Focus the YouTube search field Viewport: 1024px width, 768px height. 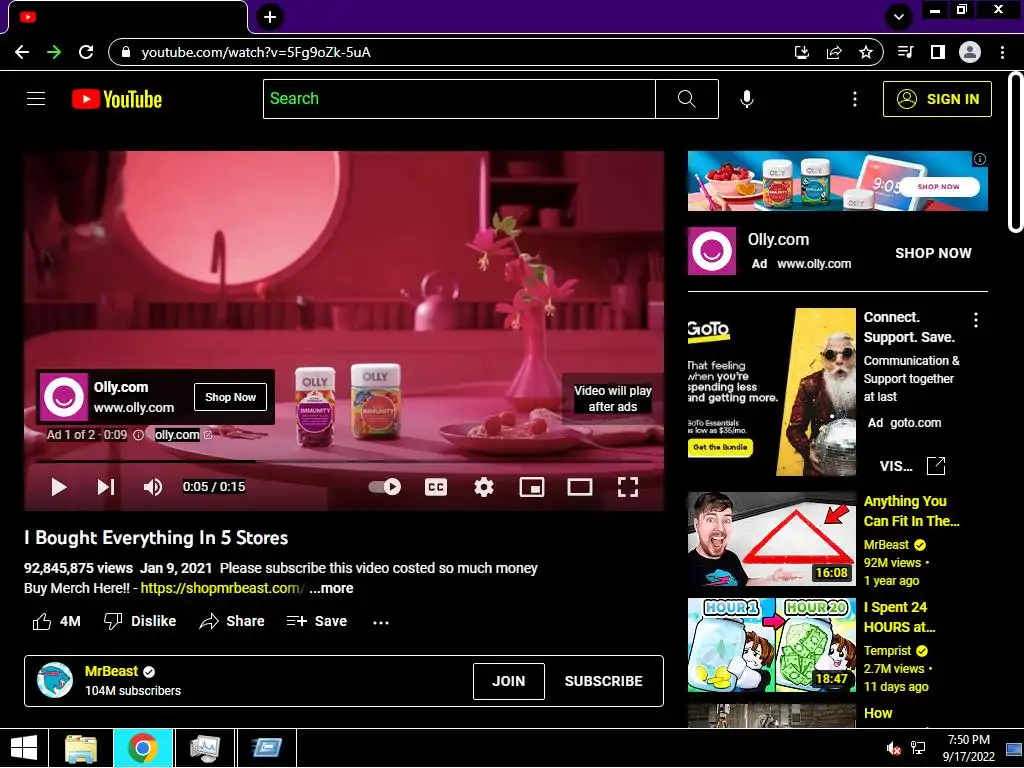coord(459,99)
